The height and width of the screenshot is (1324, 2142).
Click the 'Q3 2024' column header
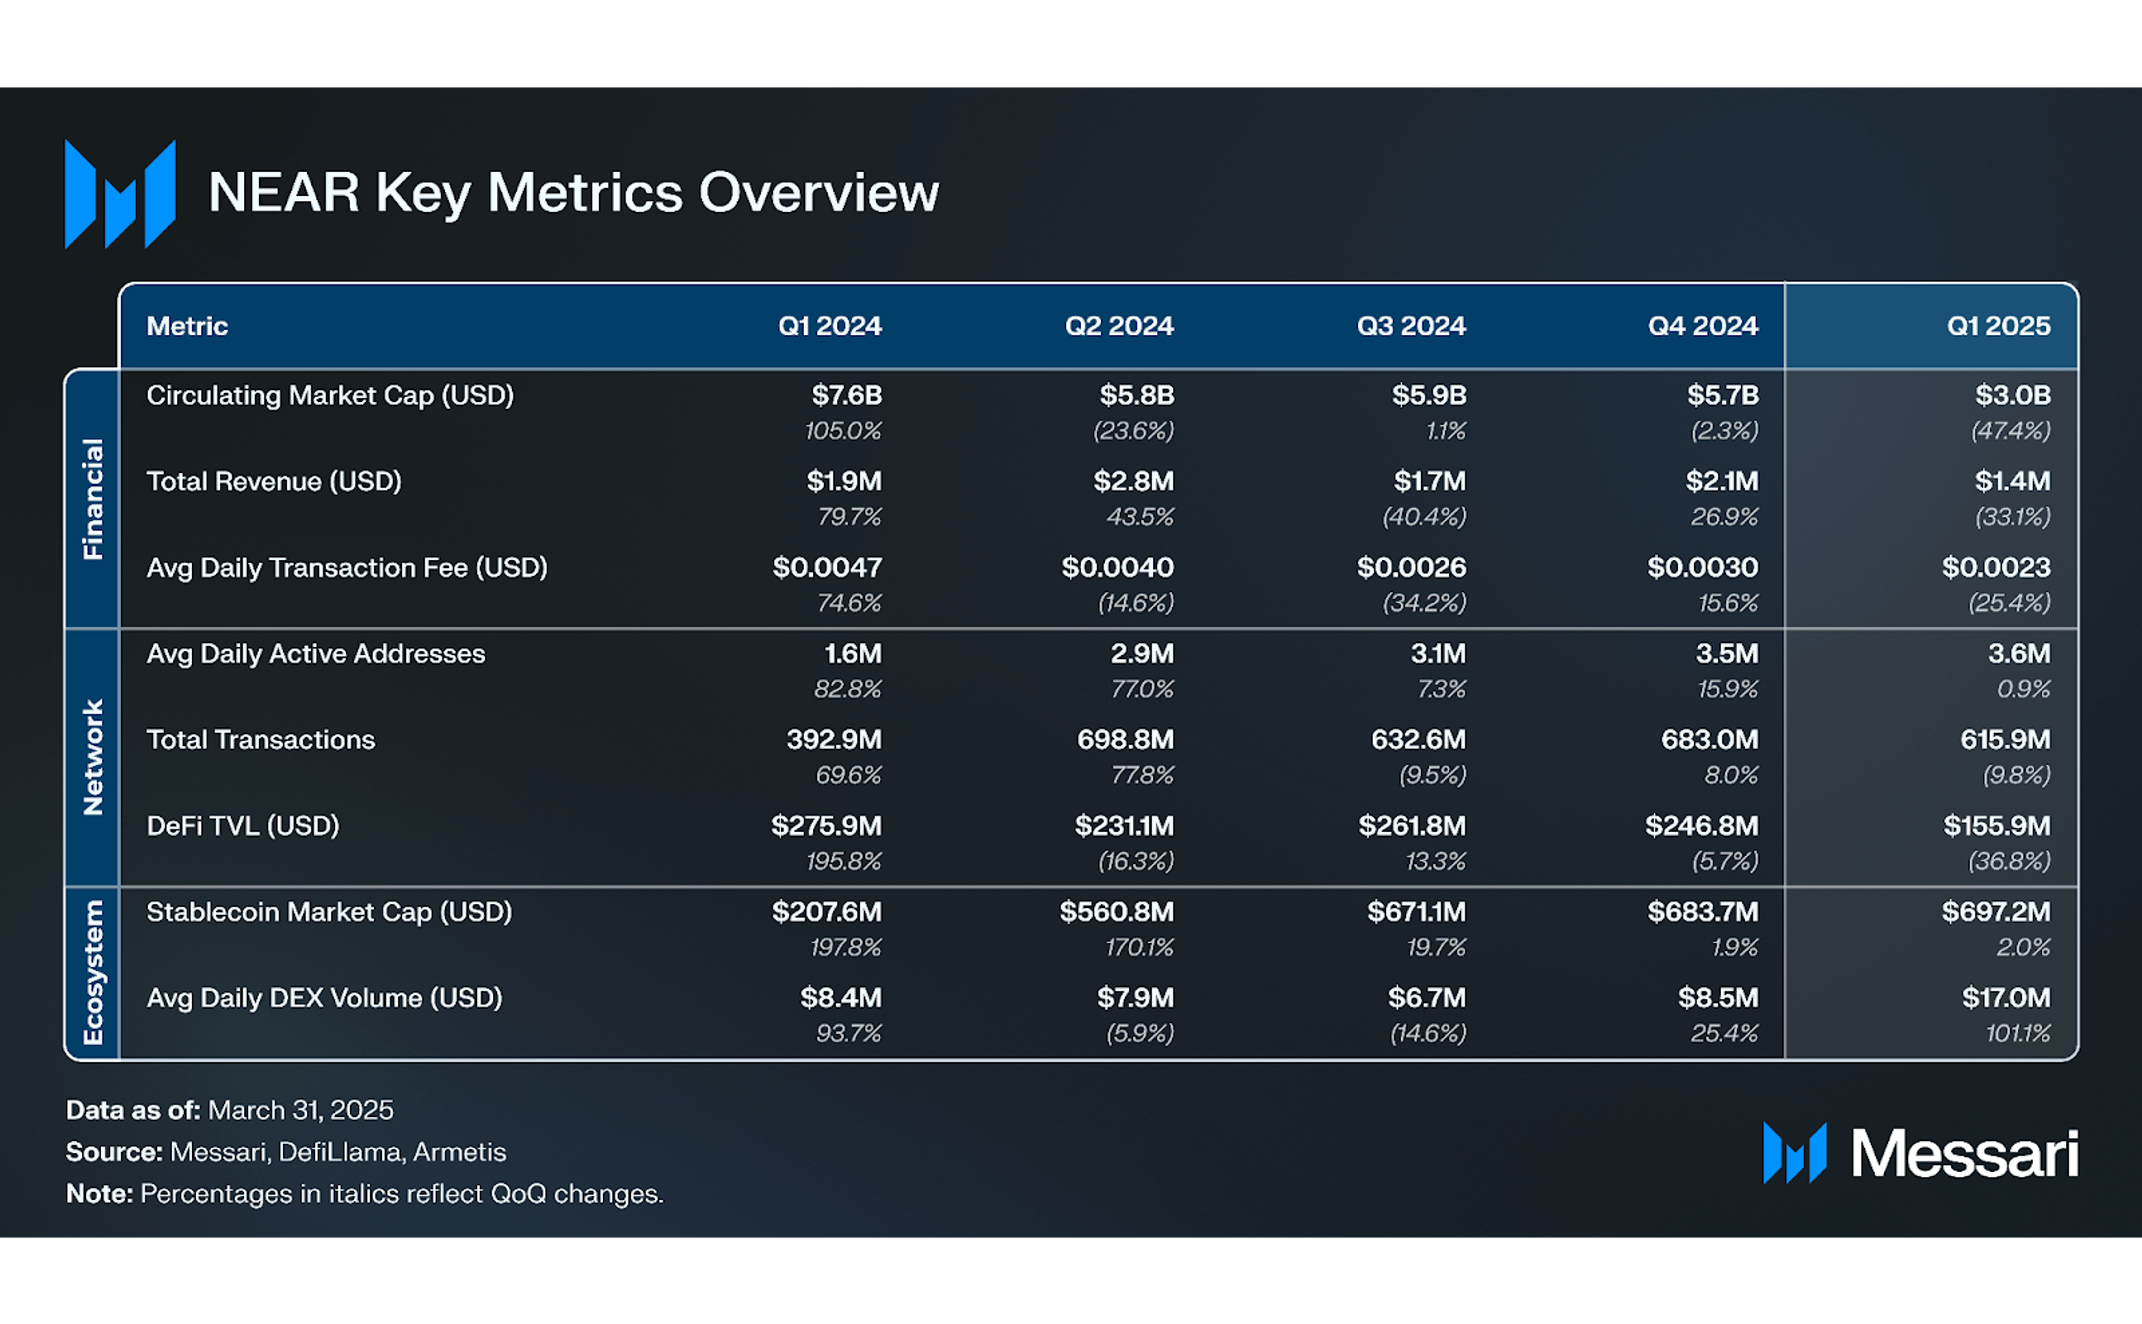tap(1411, 326)
